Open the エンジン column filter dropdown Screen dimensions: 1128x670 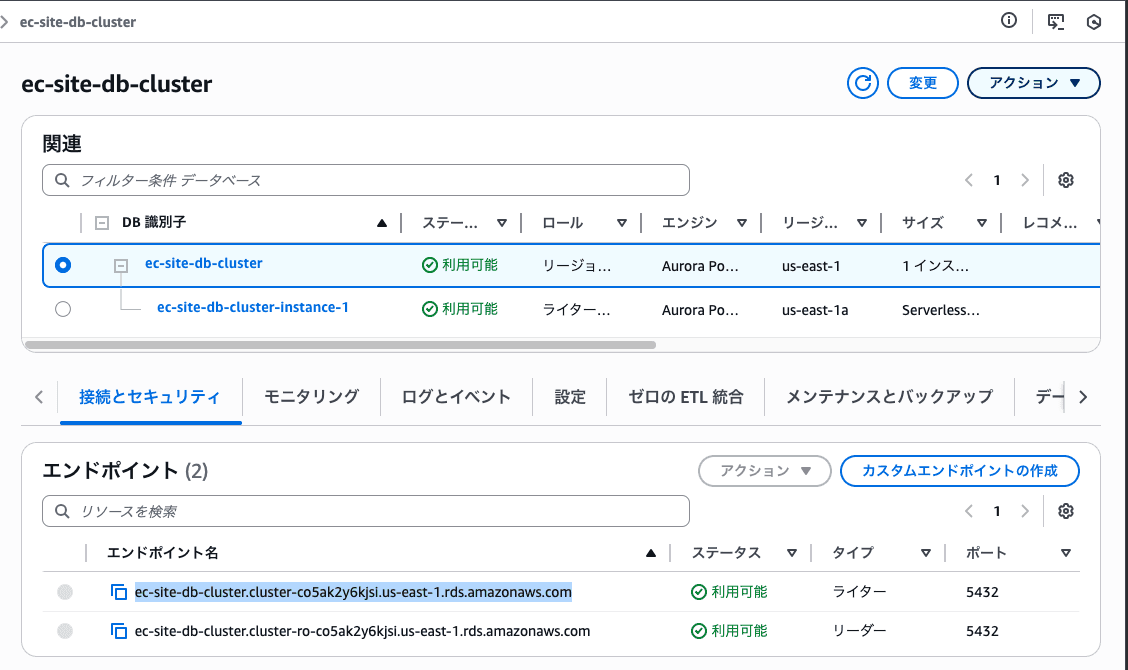coord(742,222)
